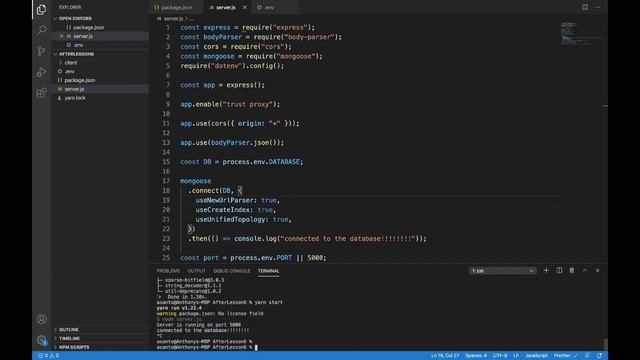Viewport: 640px width, 360px height.
Task: Open notifications bell in status bar
Action: [x=600, y=356]
